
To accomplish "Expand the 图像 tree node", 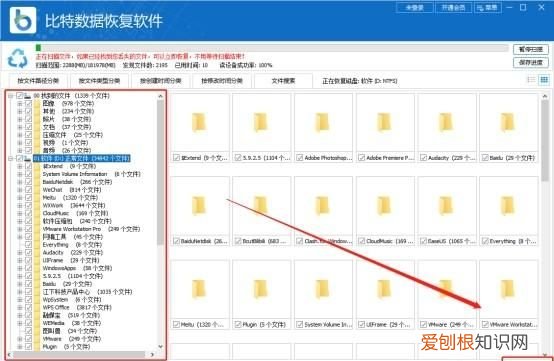I will coord(20,103).
